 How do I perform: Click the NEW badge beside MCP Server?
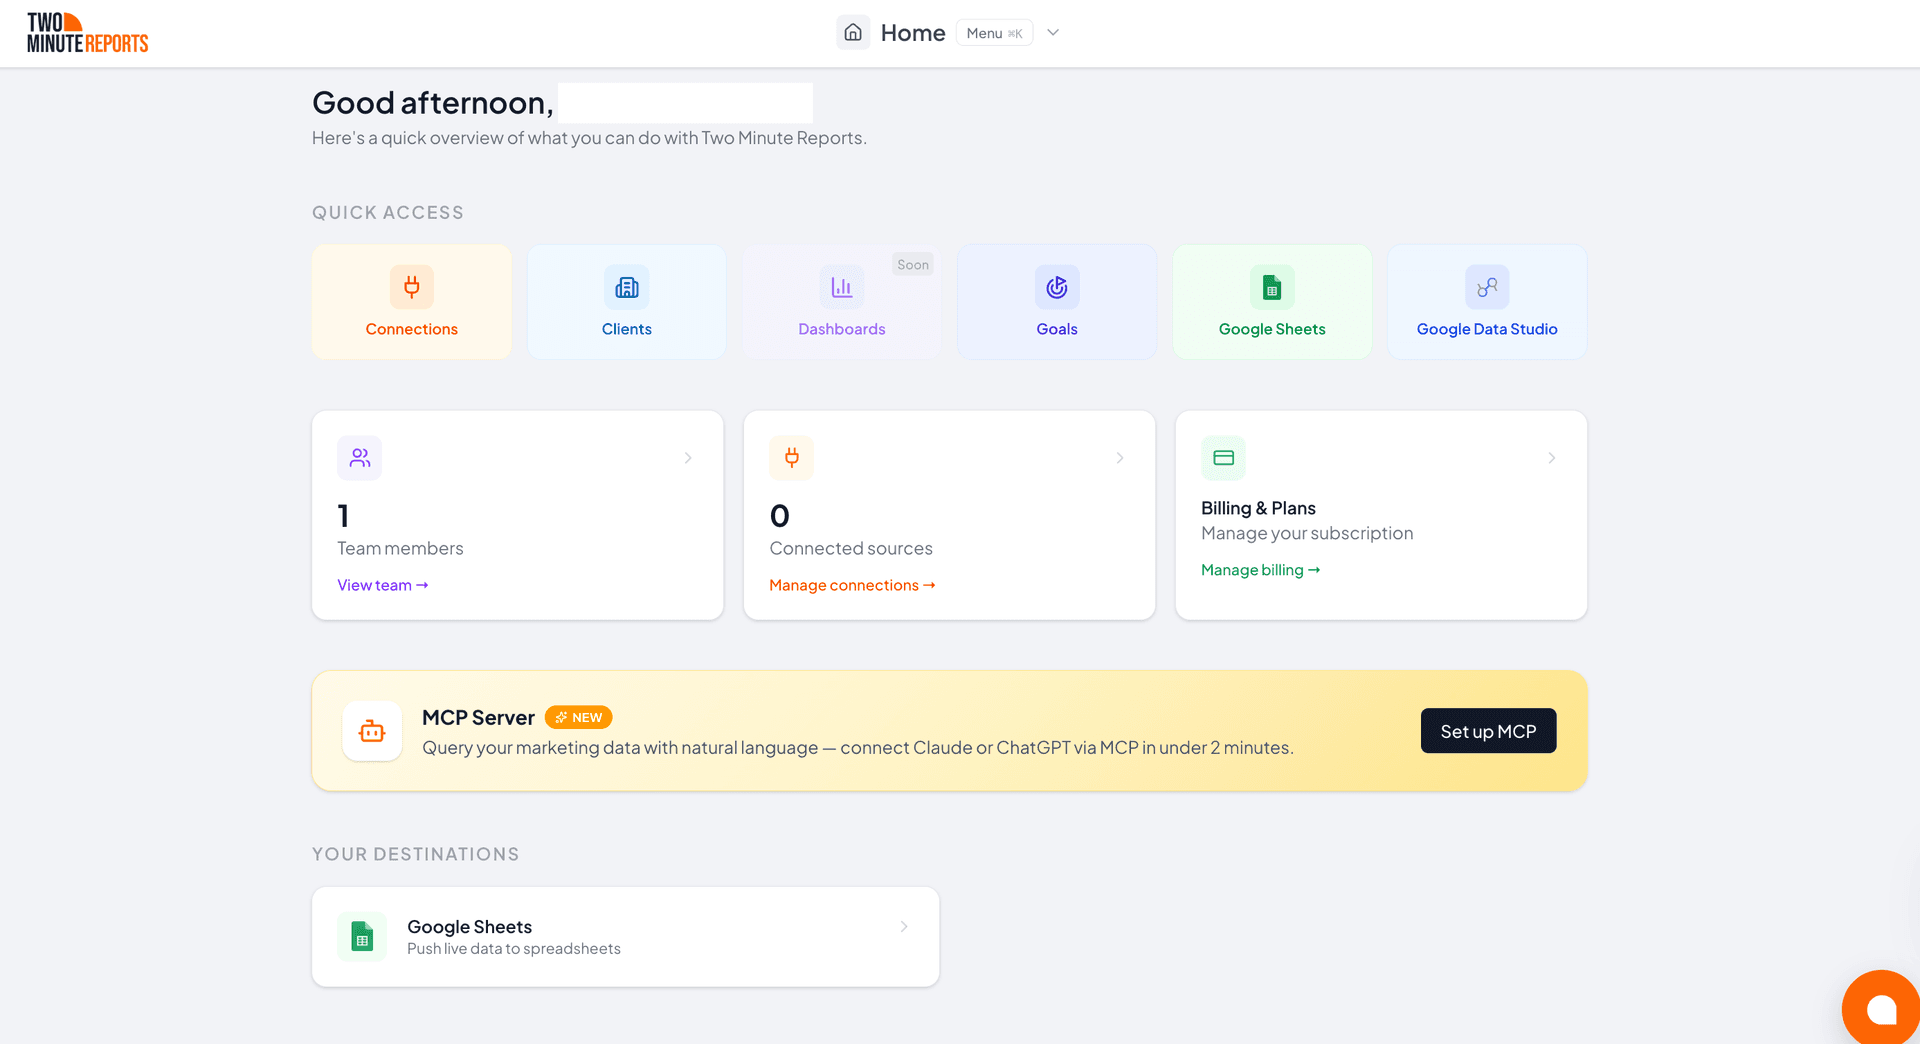click(579, 717)
